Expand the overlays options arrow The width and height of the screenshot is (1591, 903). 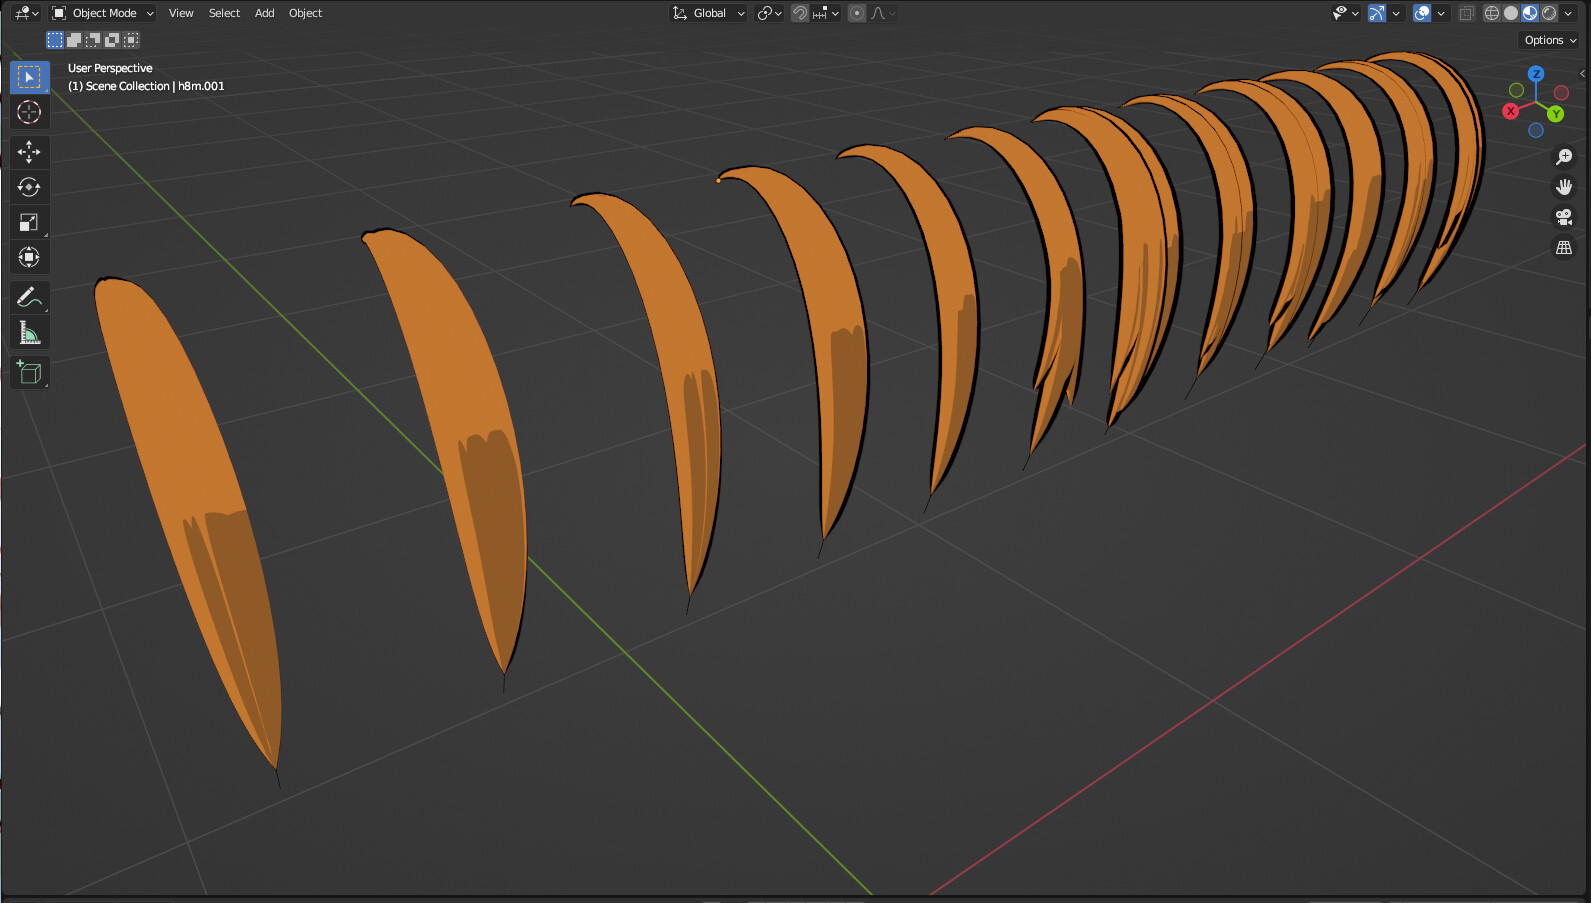(1441, 13)
